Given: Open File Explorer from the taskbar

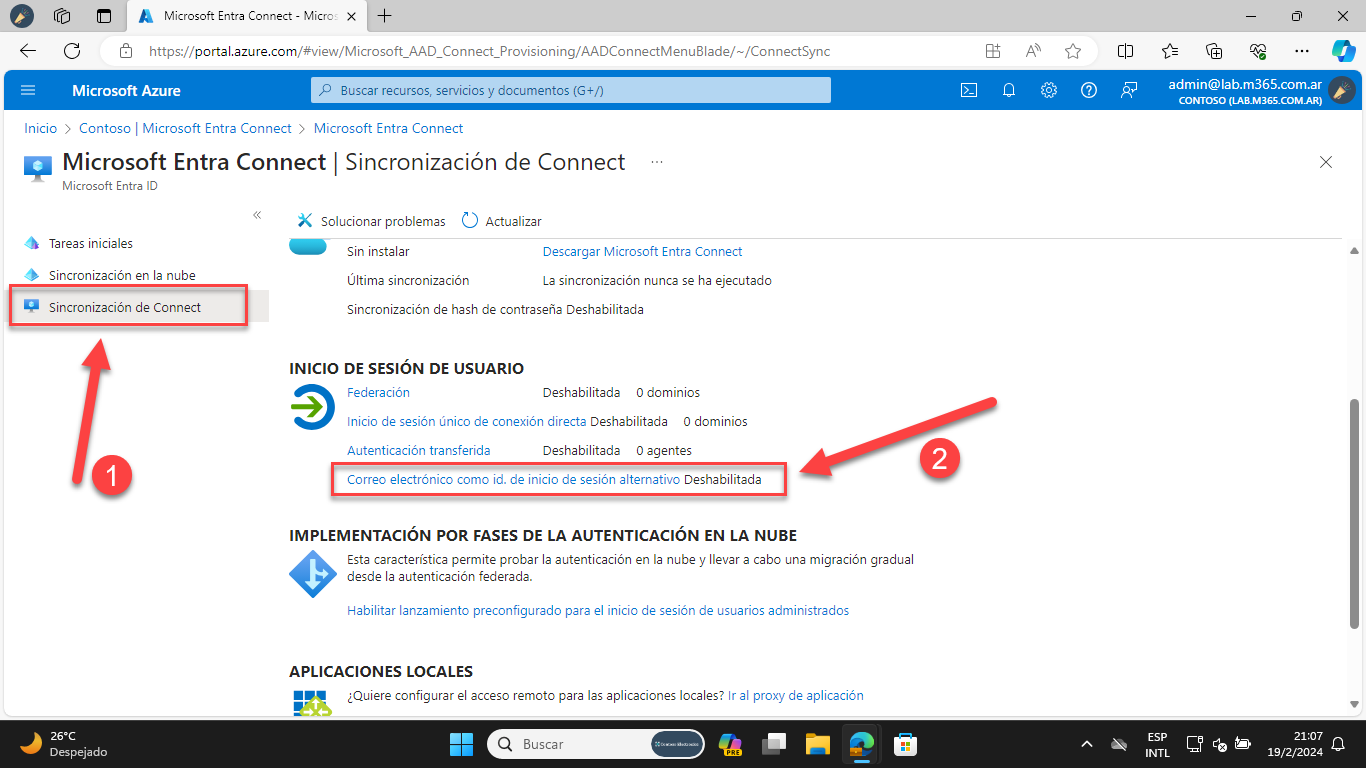Looking at the screenshot, I should click(x=818, y=744).
